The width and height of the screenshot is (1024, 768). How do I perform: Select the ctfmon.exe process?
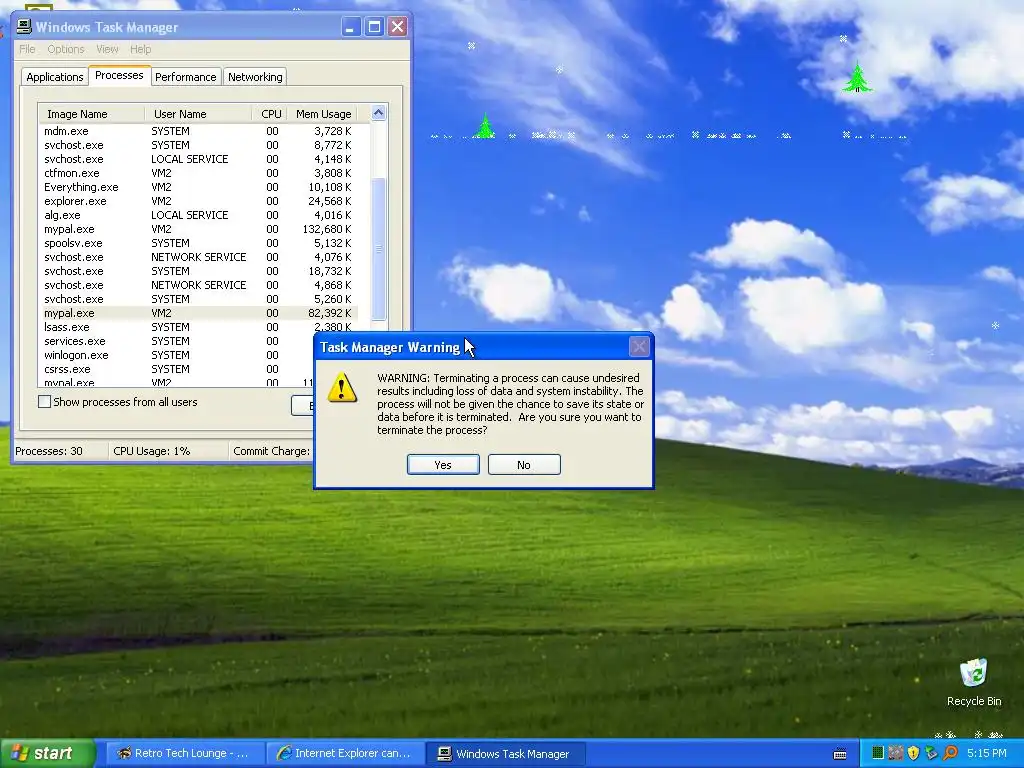(198, 173)
